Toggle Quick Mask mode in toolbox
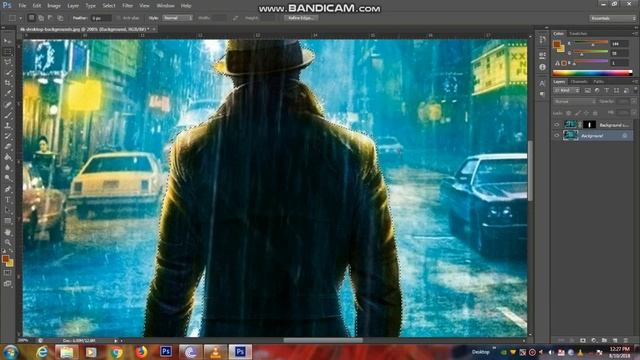This screenshot has height=360, width=640. coord(7,273)
